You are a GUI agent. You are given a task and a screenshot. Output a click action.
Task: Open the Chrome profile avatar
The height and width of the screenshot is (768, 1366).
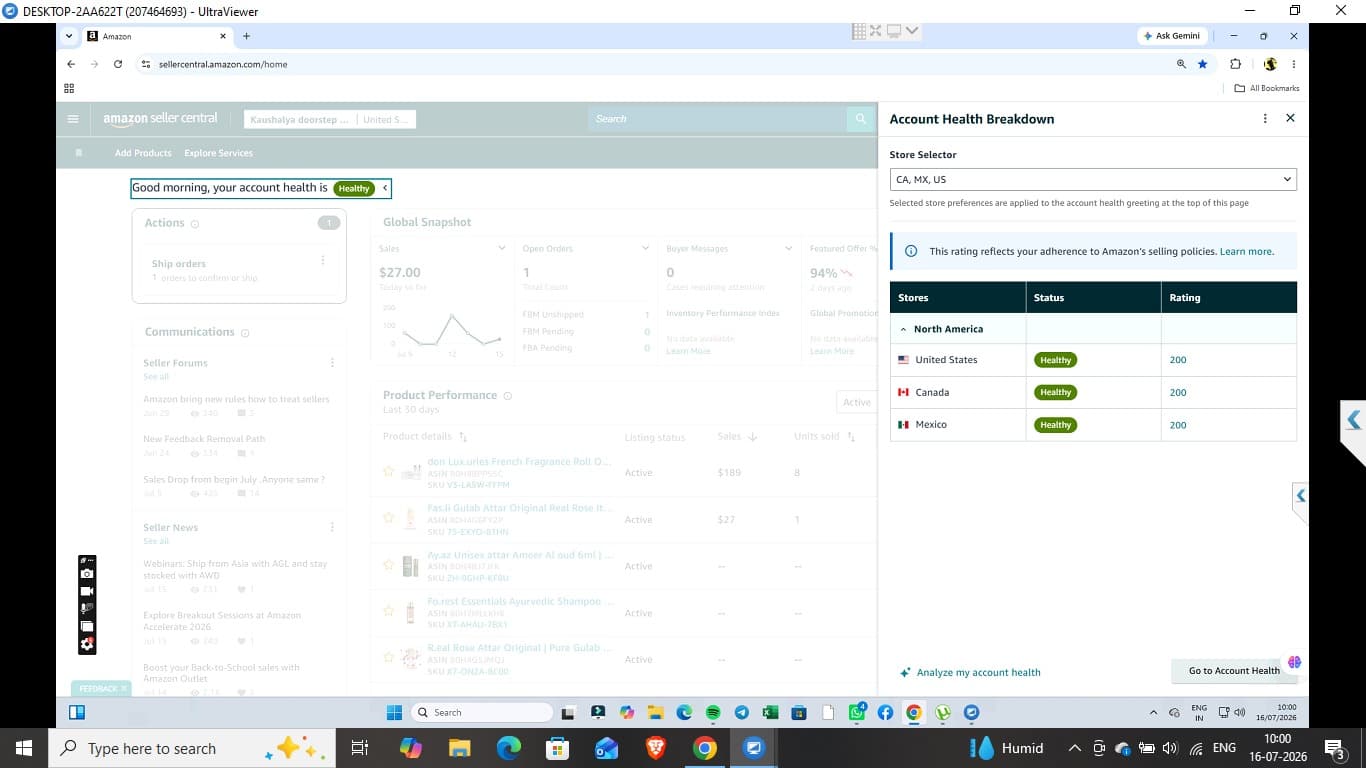point(1270,64)
